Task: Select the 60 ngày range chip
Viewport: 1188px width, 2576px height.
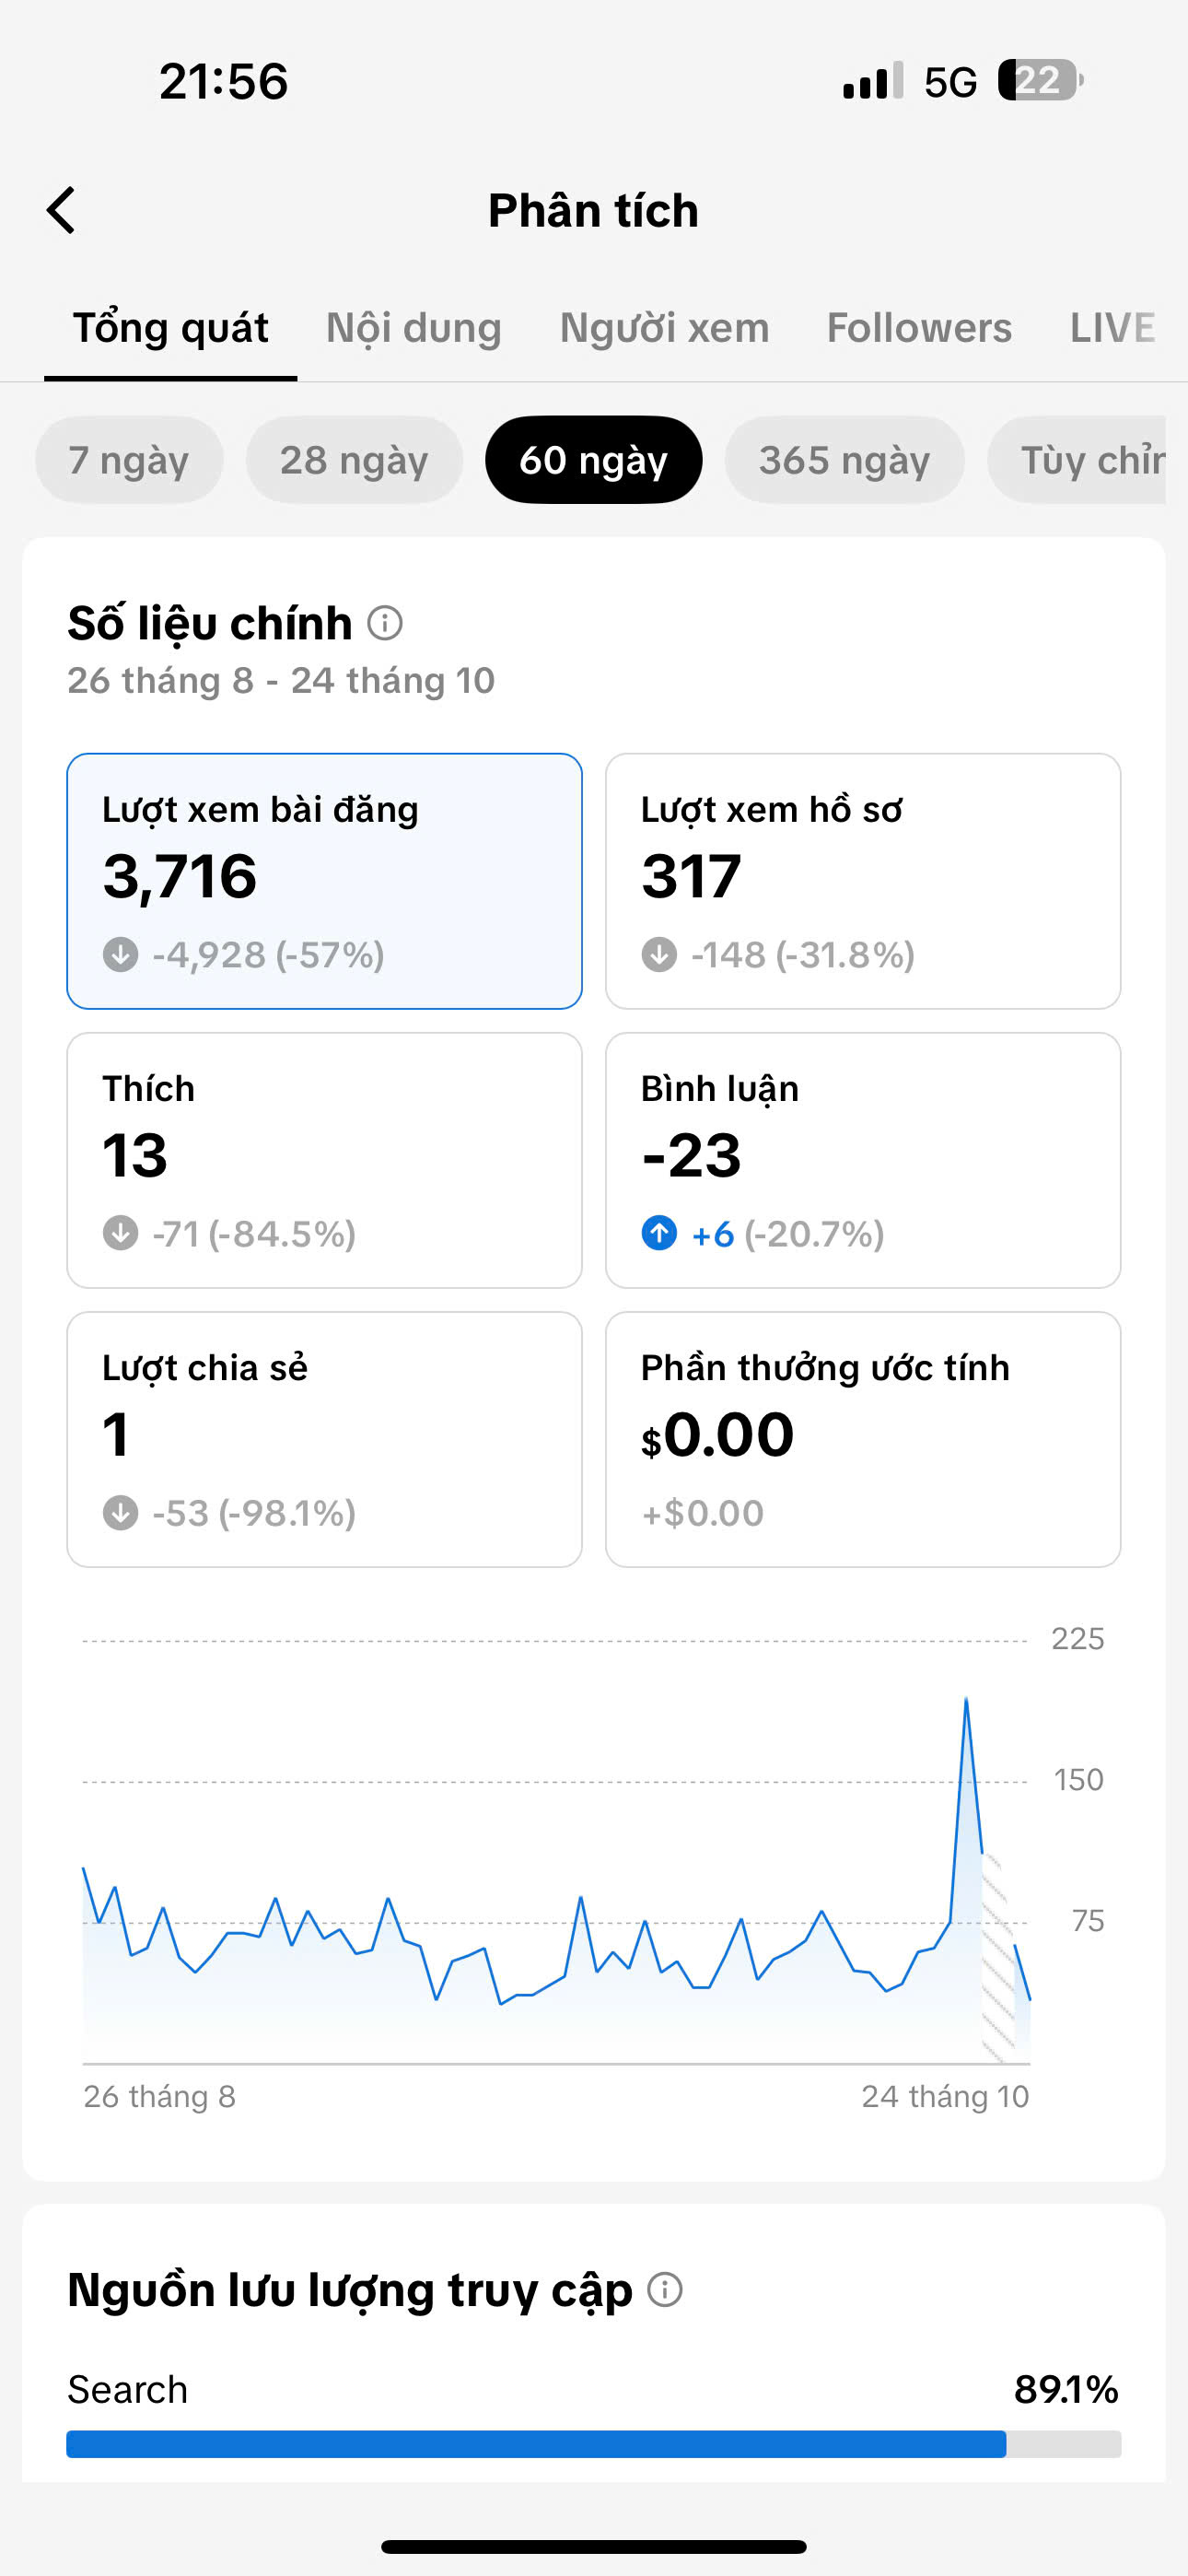Action: coord(593,460)
